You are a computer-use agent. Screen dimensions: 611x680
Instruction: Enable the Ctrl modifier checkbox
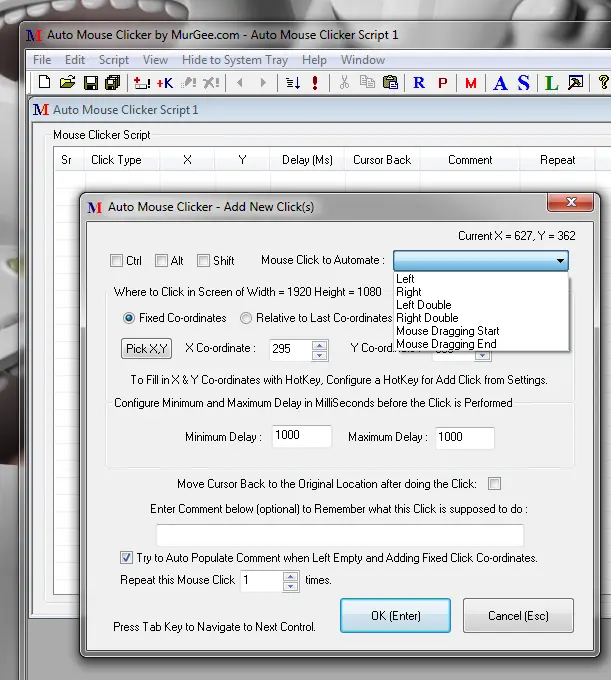(x=117, y=261)
